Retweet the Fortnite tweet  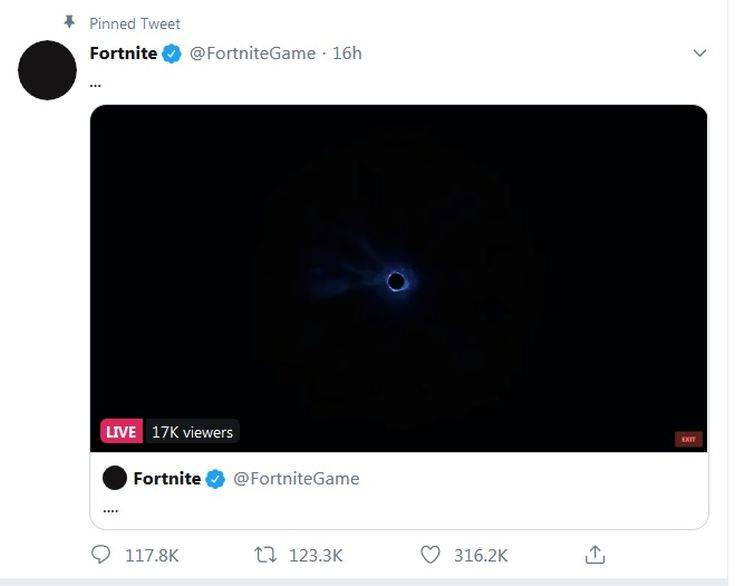266,554
